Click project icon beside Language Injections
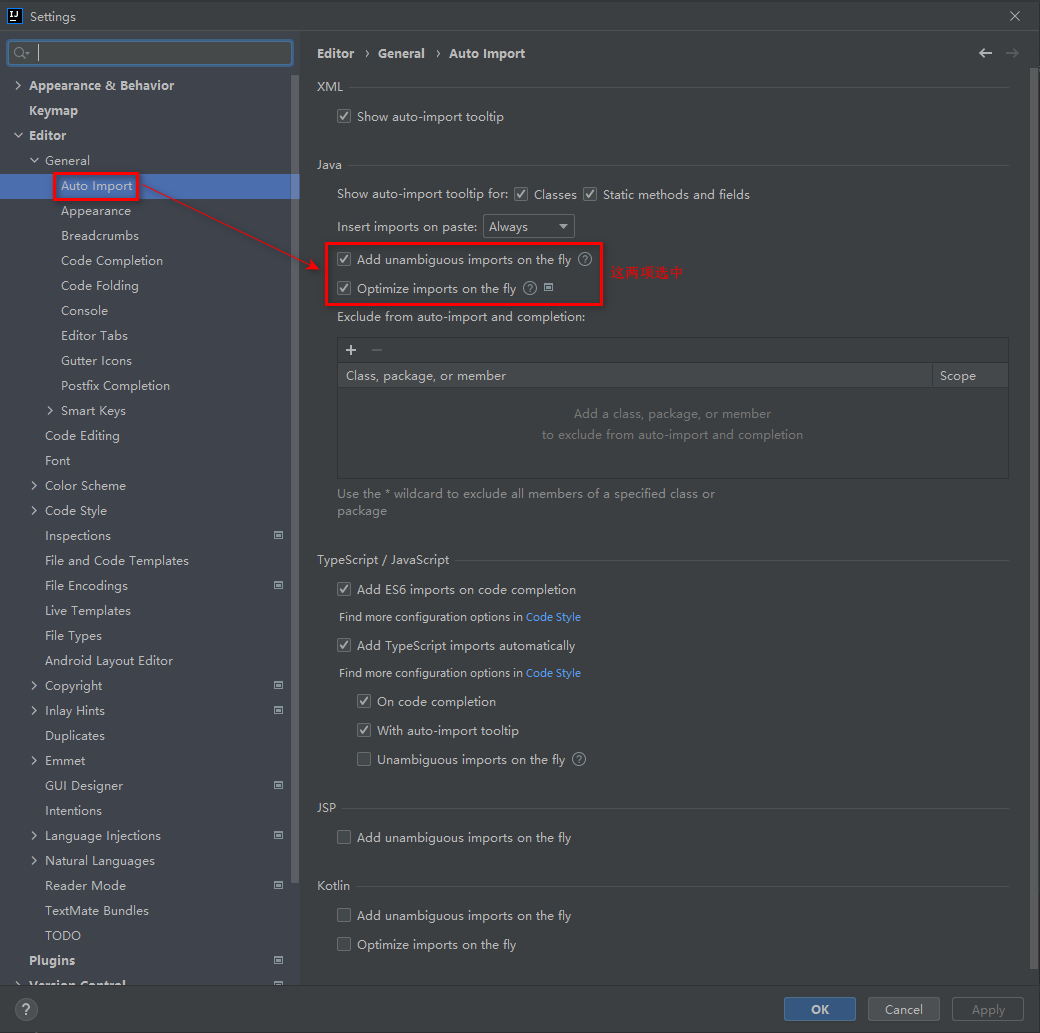The width and height of the screenshot is (1040, 1033). (279, 835)
